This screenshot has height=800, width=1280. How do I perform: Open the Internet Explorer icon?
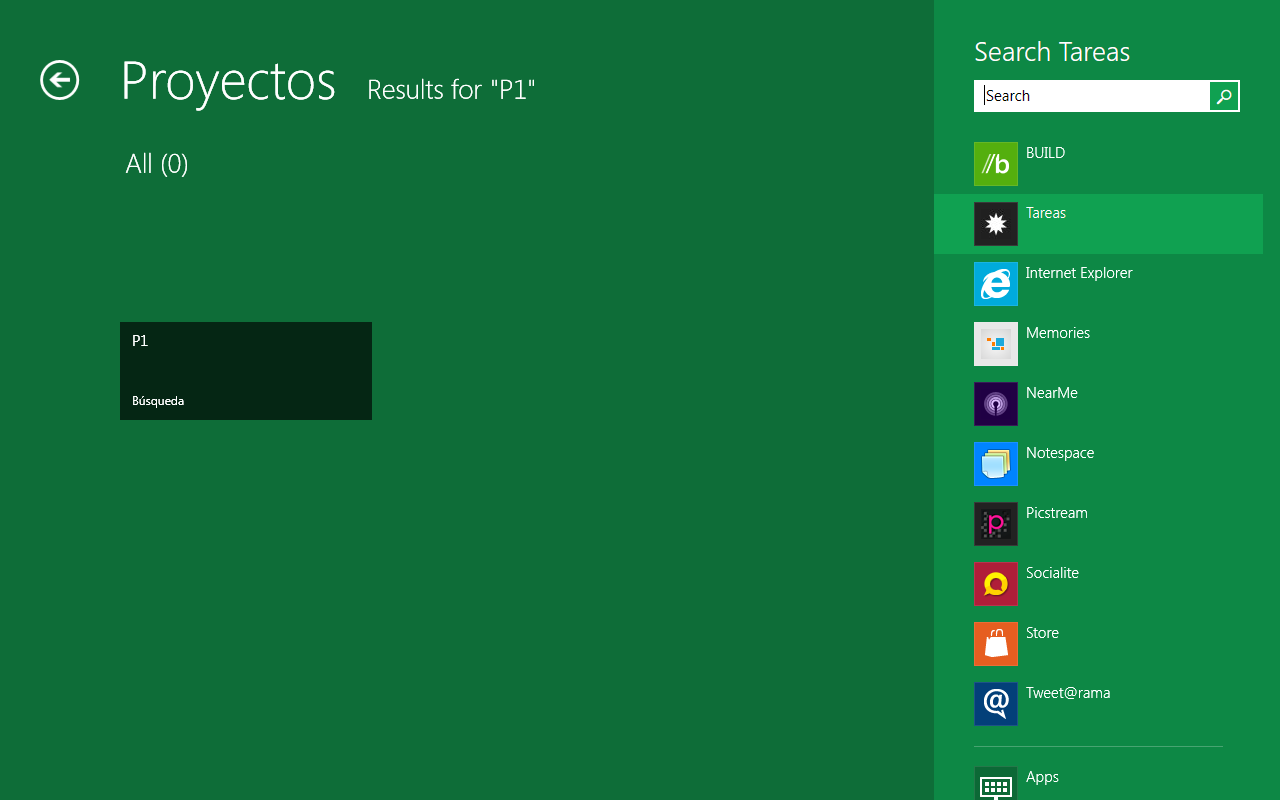(x=995, y=284)
